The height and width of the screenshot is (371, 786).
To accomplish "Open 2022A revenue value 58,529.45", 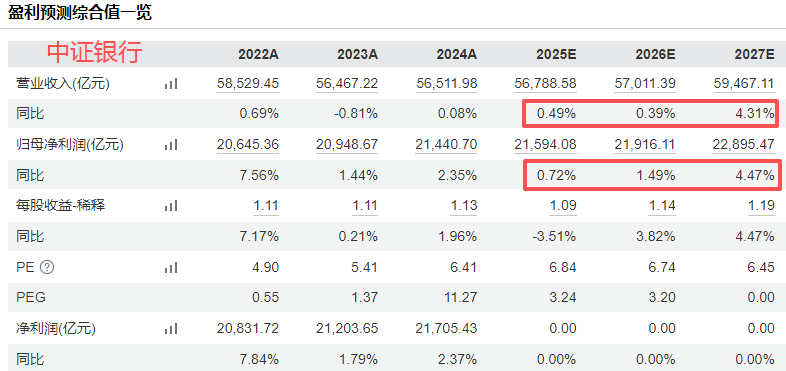I will (248, 84).
